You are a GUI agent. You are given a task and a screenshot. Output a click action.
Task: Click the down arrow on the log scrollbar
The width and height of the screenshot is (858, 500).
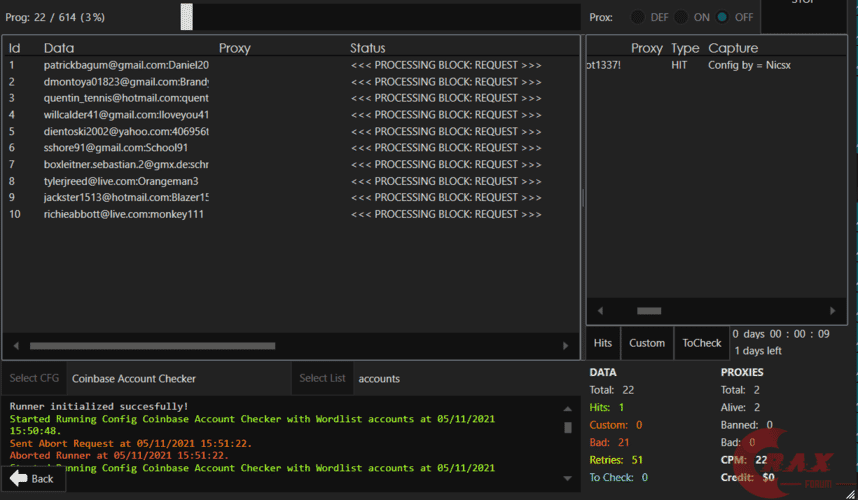pos(567,479)
